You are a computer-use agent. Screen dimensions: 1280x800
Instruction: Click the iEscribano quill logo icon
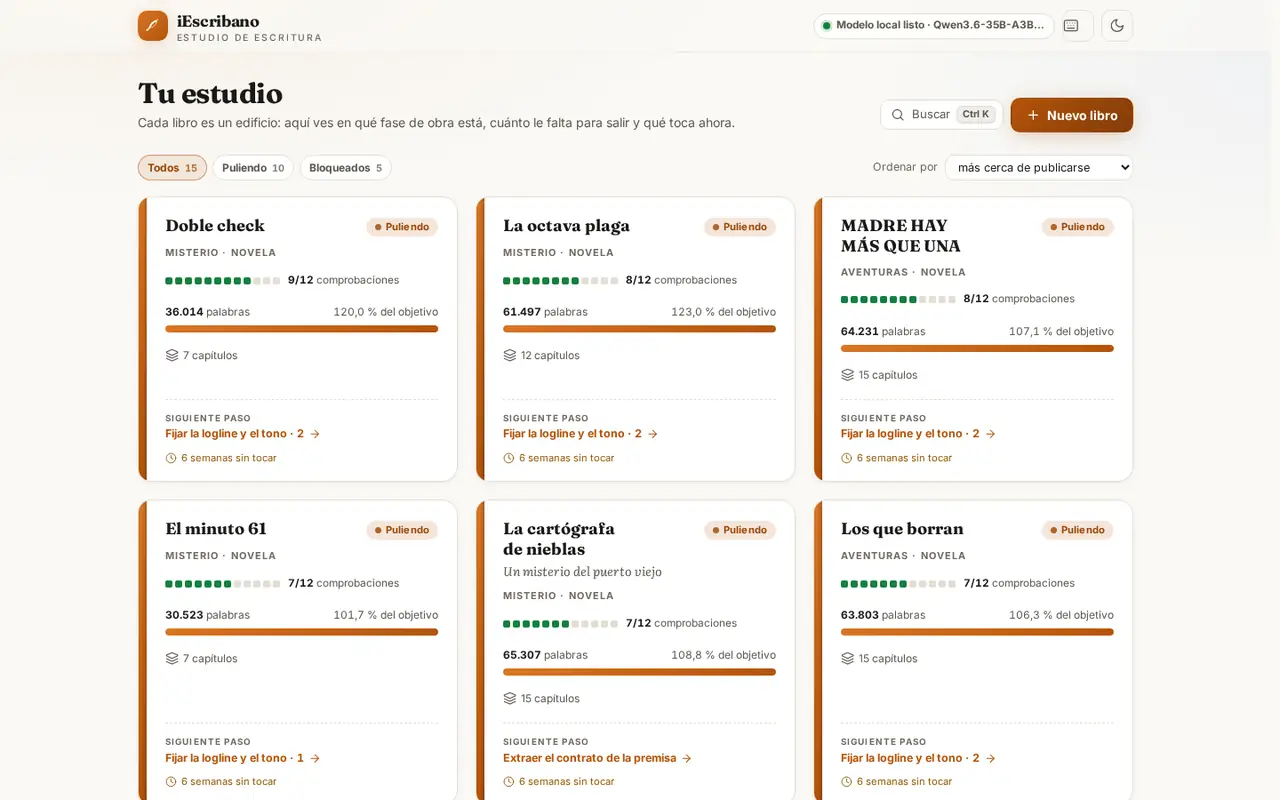[x=153, y=26]
